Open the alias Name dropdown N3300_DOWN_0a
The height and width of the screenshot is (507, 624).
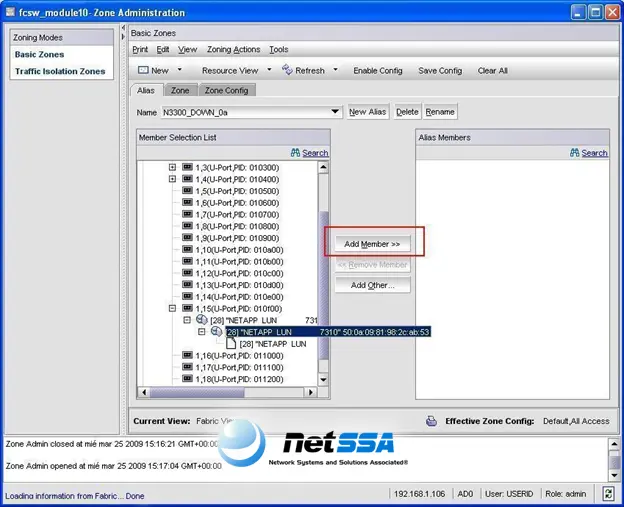pos(335,112)
